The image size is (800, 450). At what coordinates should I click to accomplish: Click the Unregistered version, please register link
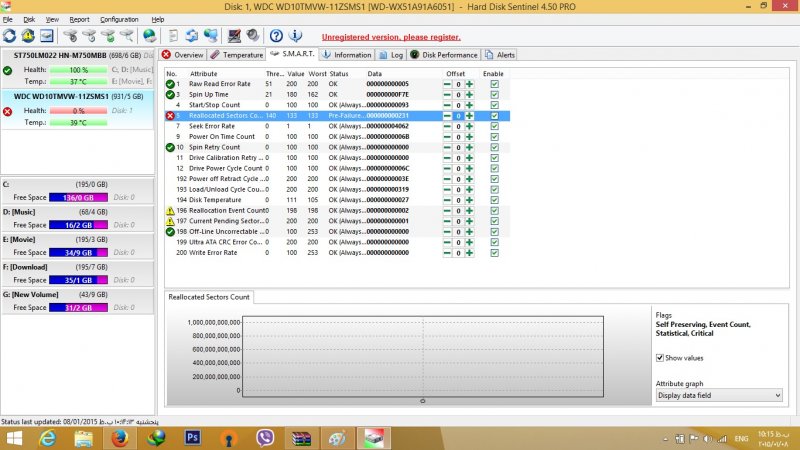(x=391, y=37)
